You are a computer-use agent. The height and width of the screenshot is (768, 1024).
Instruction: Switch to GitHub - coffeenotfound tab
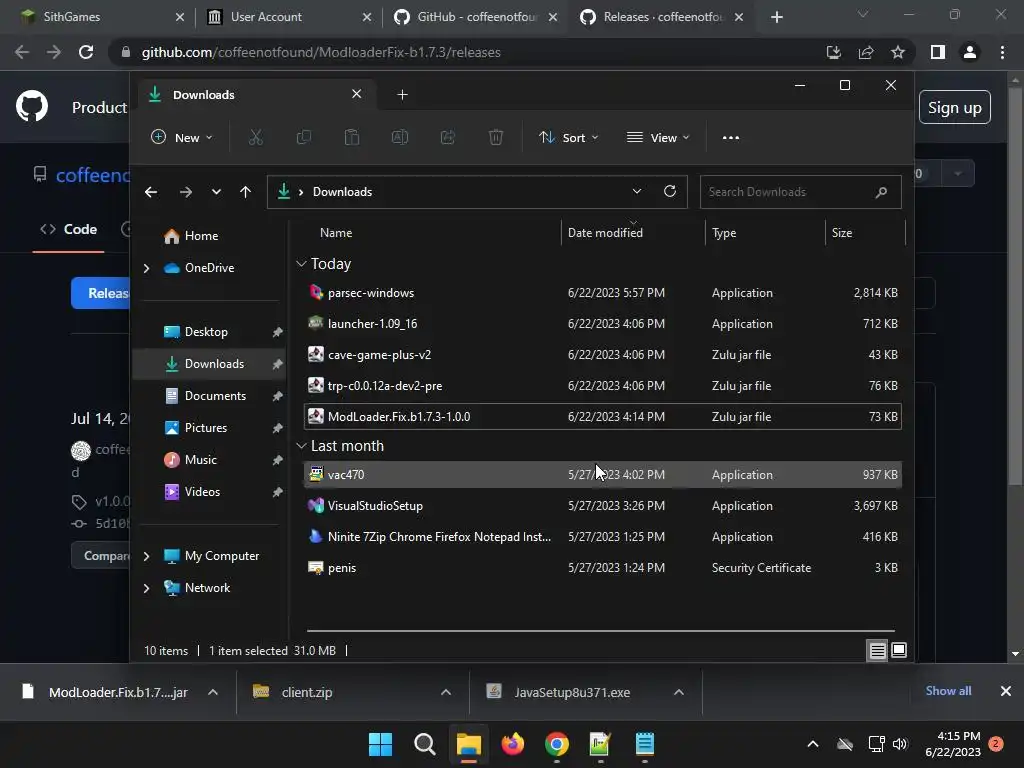click(x=477, y=17)
